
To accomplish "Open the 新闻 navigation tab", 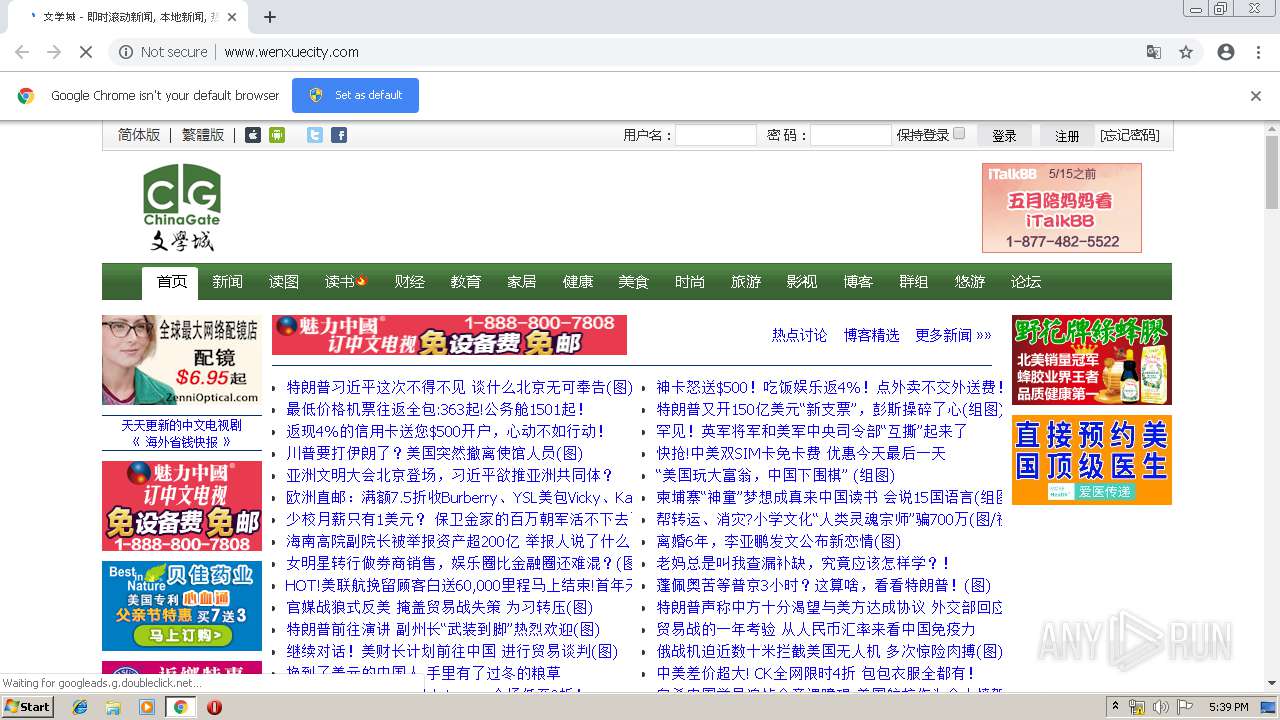I will [x=227, y=282].
